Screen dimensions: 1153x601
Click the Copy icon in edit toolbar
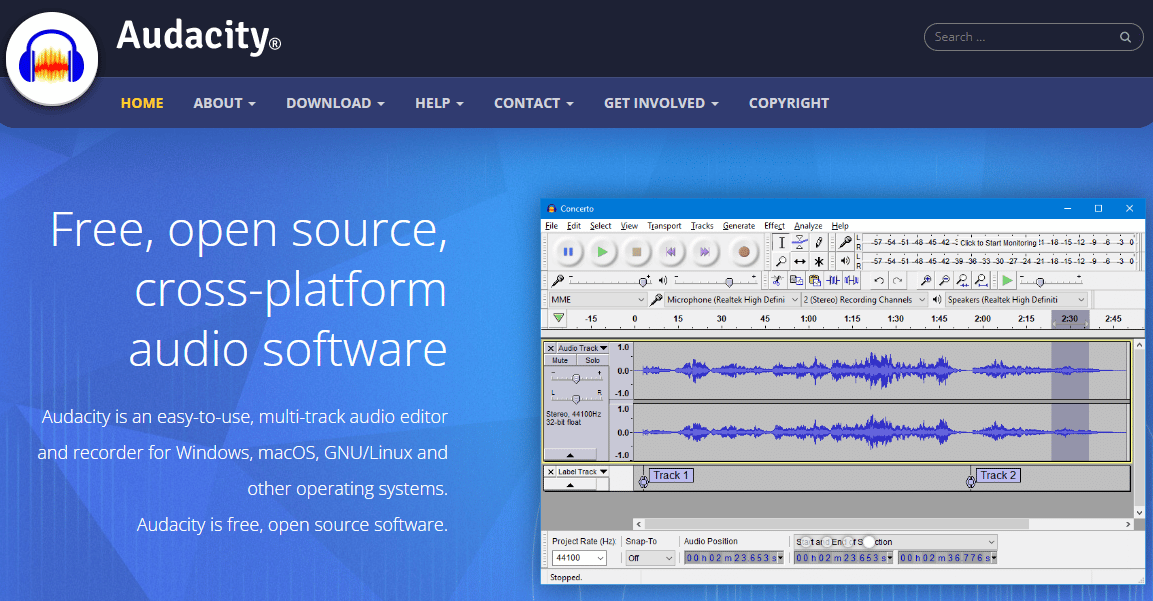796,280
